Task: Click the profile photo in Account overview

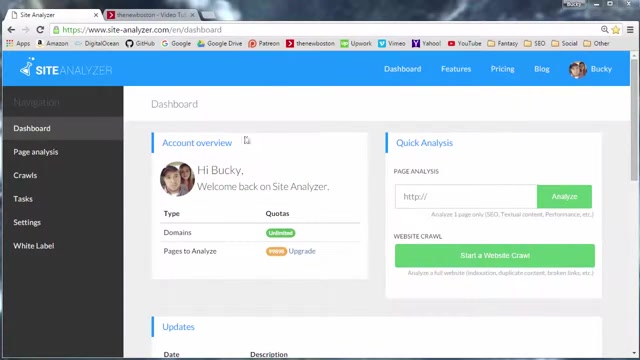Action: tap(177, 179)
